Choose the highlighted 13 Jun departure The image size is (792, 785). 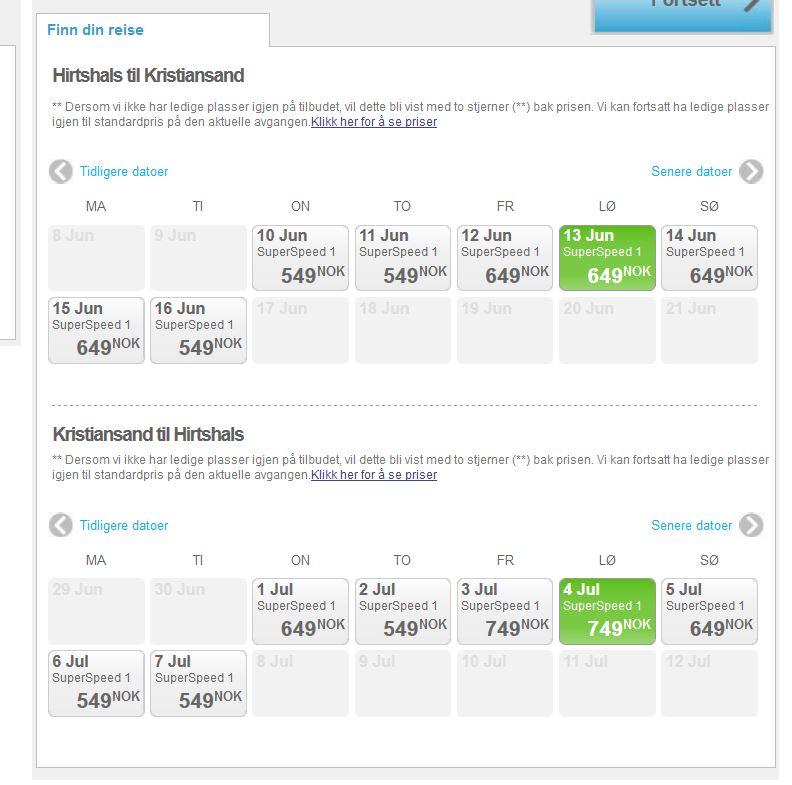607,258
